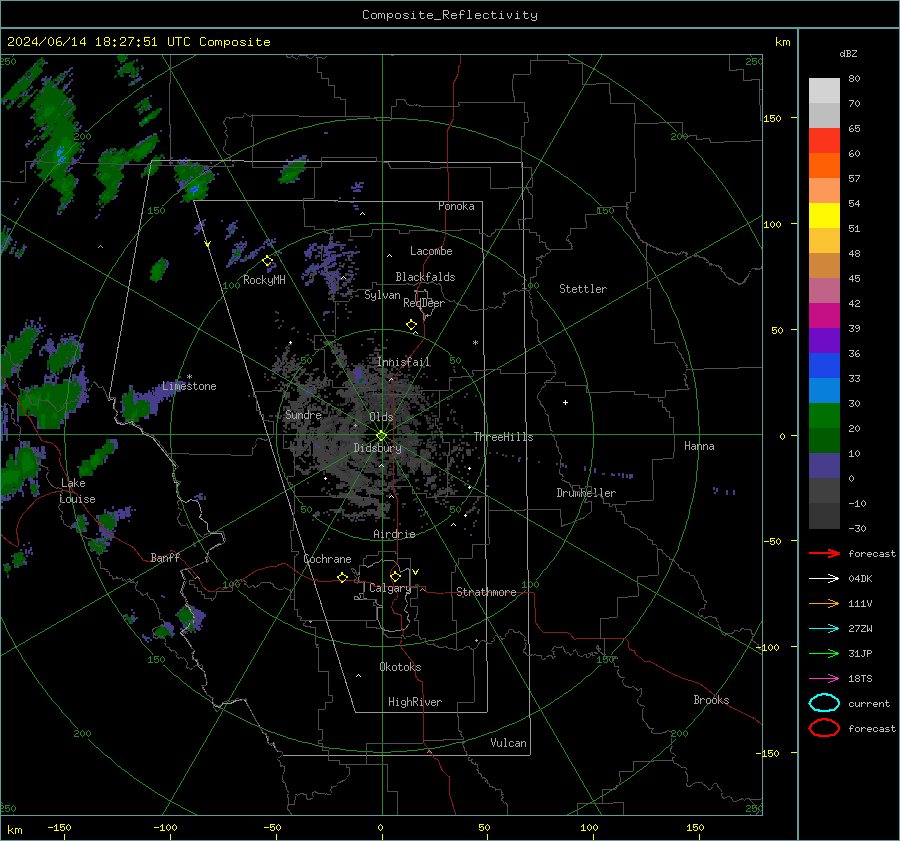
Task: Click the RockyMH label
Action: (x=264, y=280)
